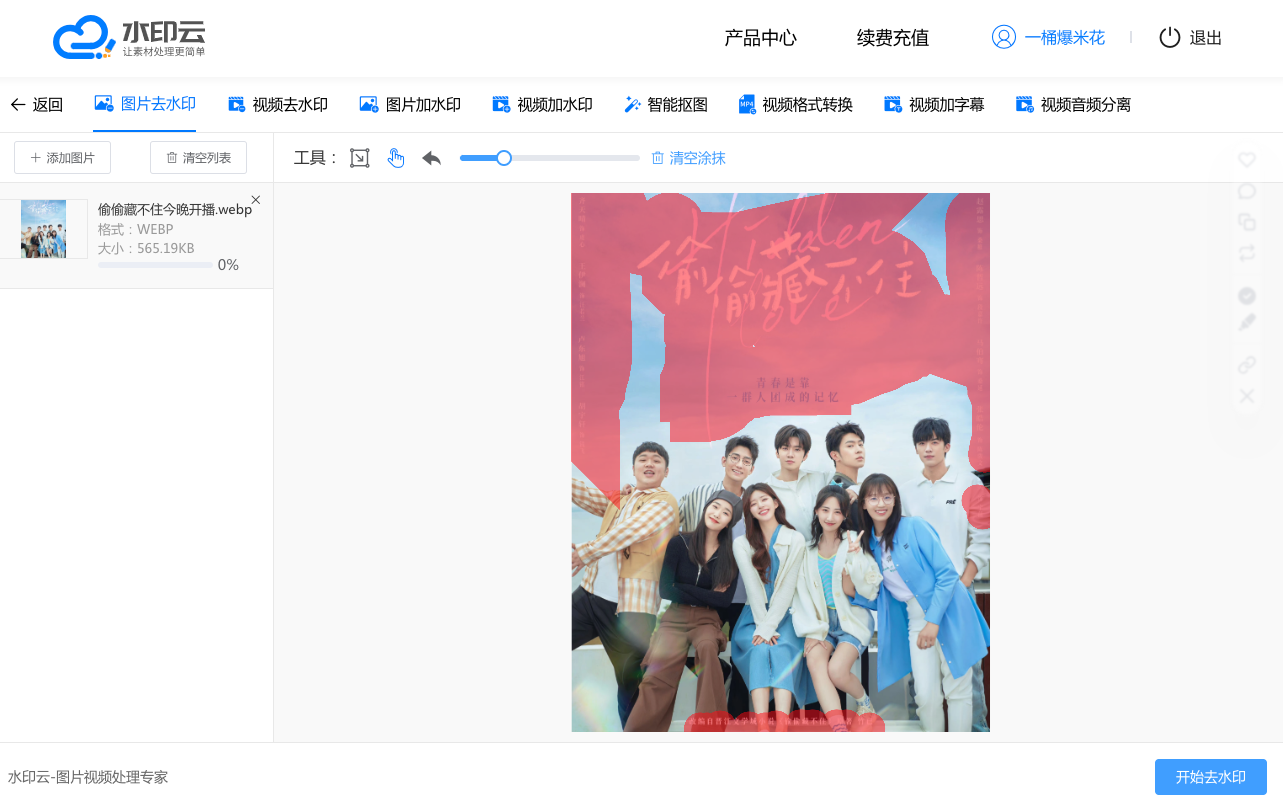
Task: Remove 偷偷藏不住今晚开播.webp from the list
Action: (x=256, y=200)
